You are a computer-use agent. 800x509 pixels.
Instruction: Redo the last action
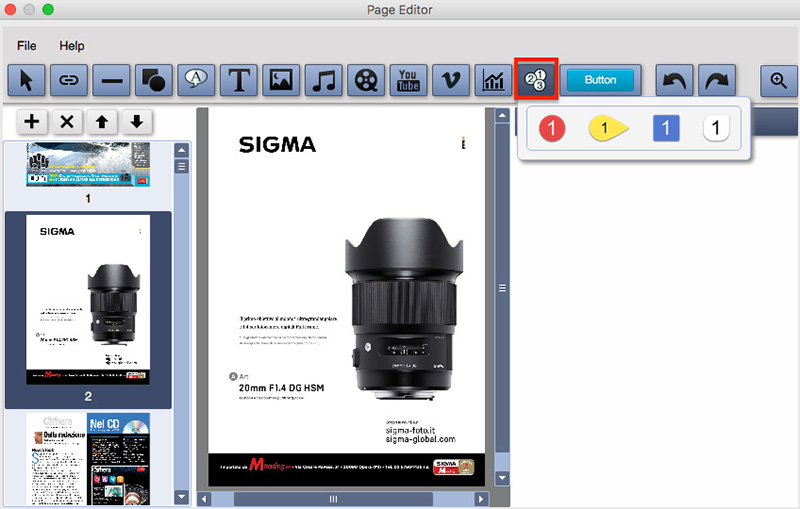[716, 80]
